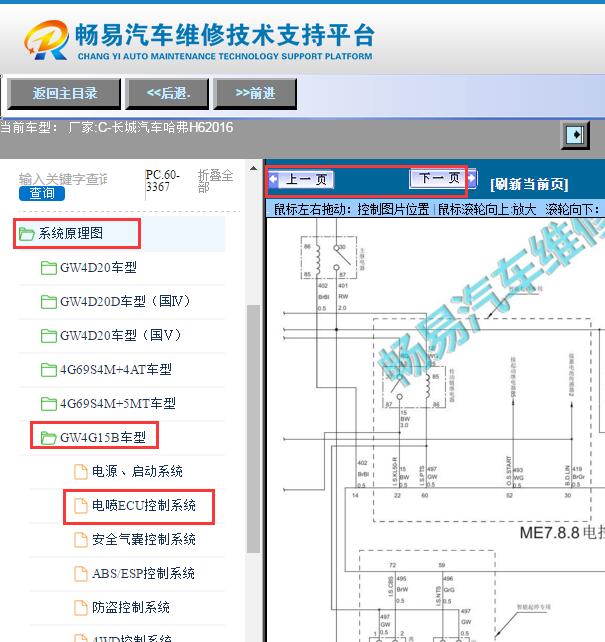The width and height of the screenshot is (605, 642).
Task: Click the tree panel scrollbar up arrow
Action: click(x=253, y=168)
